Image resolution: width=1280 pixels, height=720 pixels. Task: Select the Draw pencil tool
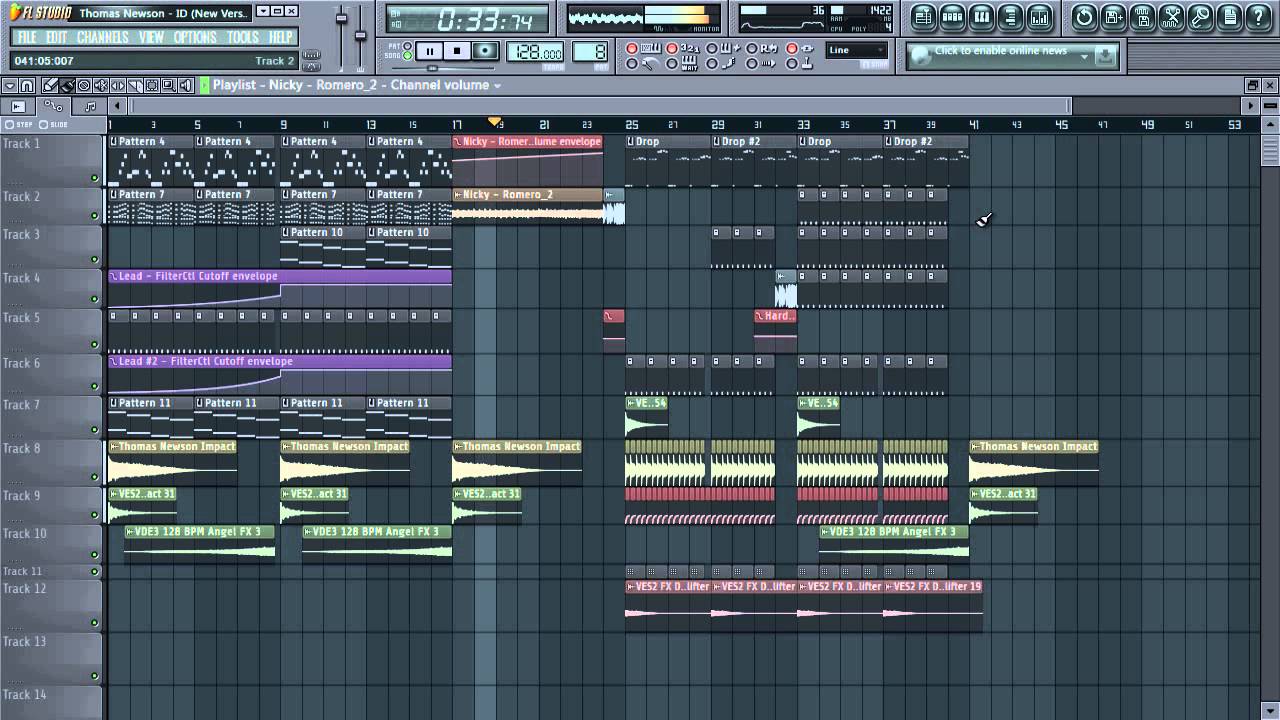click(x=50, y=85)
